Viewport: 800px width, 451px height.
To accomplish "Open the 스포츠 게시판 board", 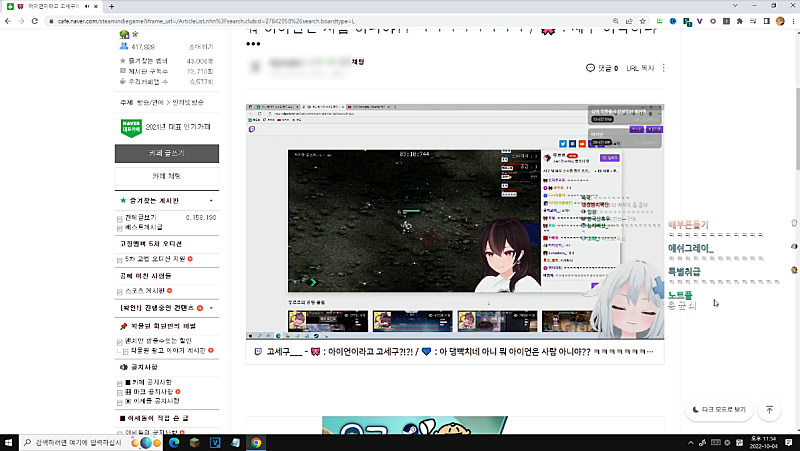I will point(145,291).
